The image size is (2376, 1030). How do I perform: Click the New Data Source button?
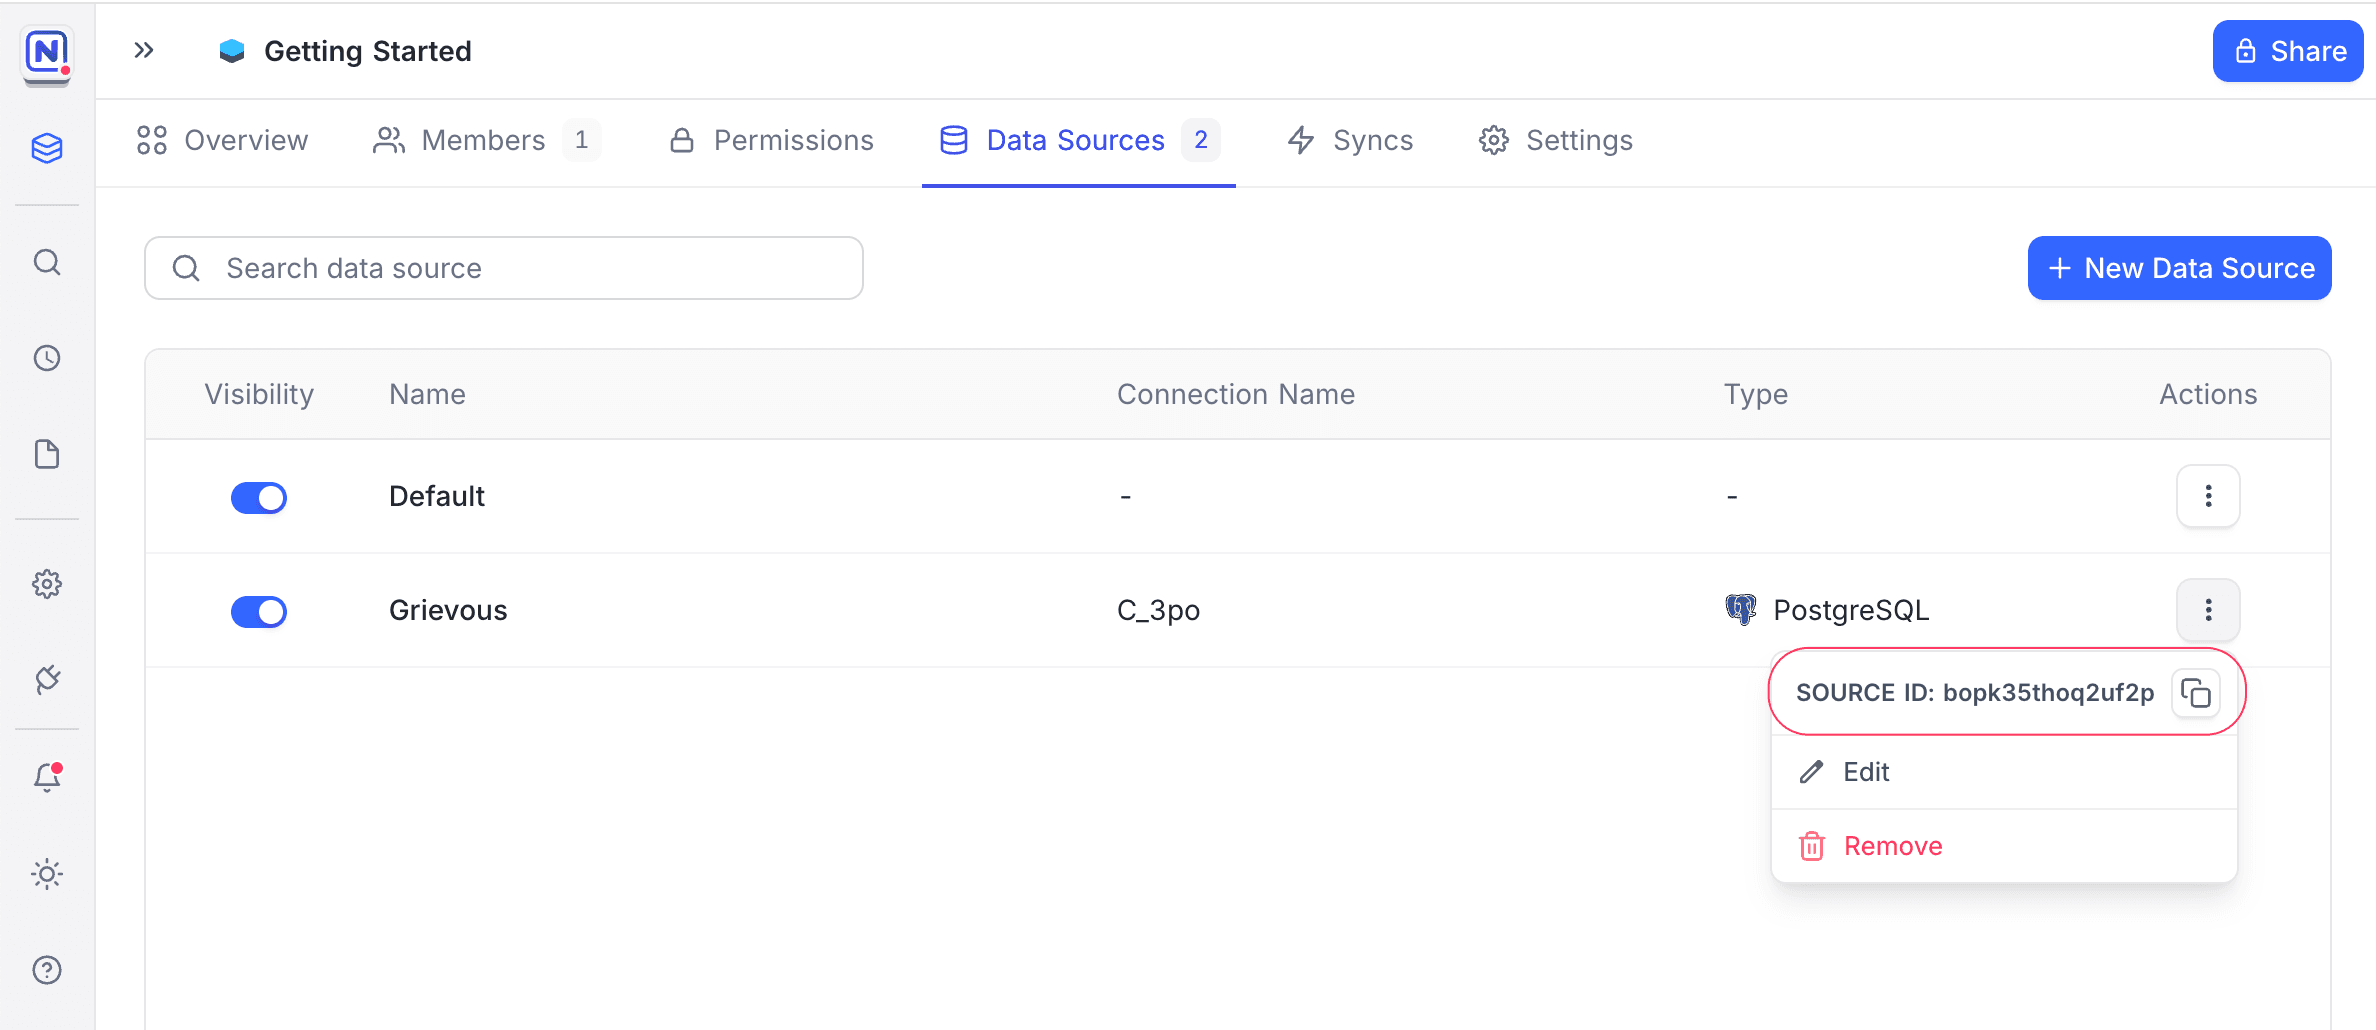click(2180, 268)
